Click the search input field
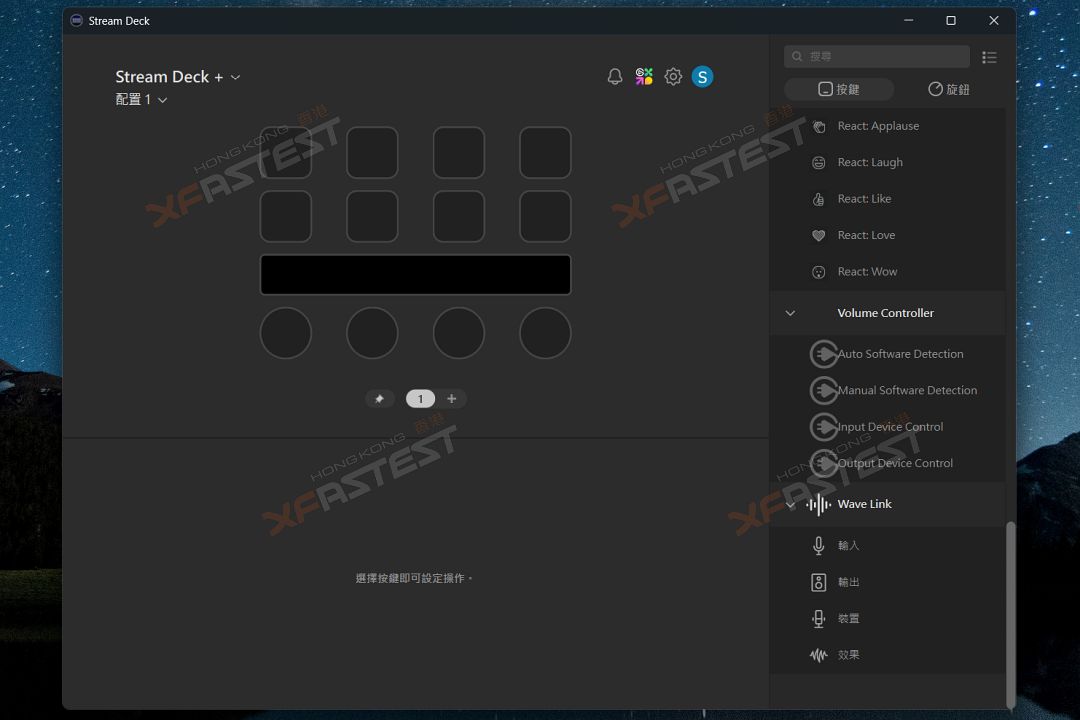Image resolution: width=1080 pixels, height=720 pixels. [877, 56]
